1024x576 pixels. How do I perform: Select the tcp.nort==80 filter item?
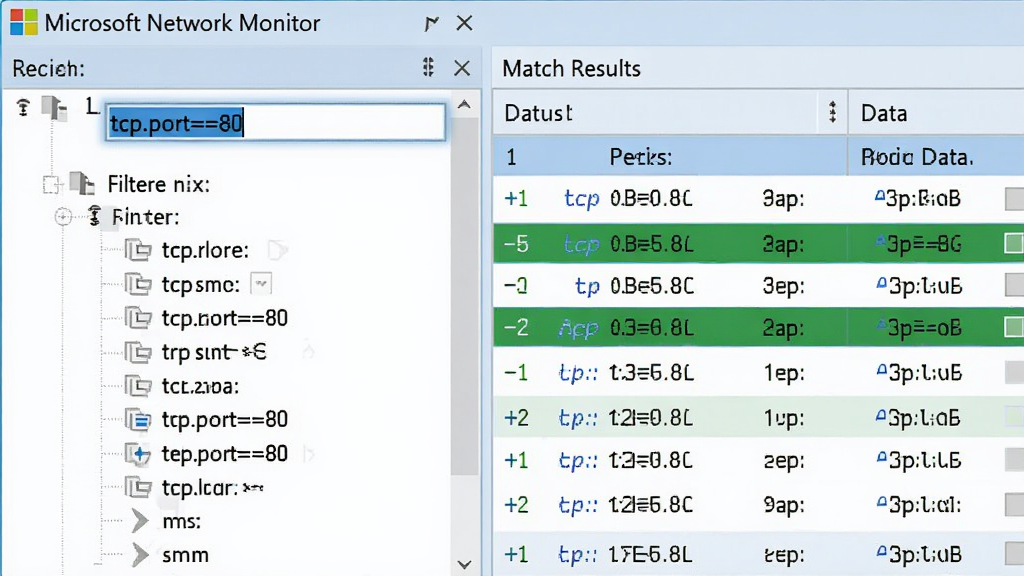[225, 318]
